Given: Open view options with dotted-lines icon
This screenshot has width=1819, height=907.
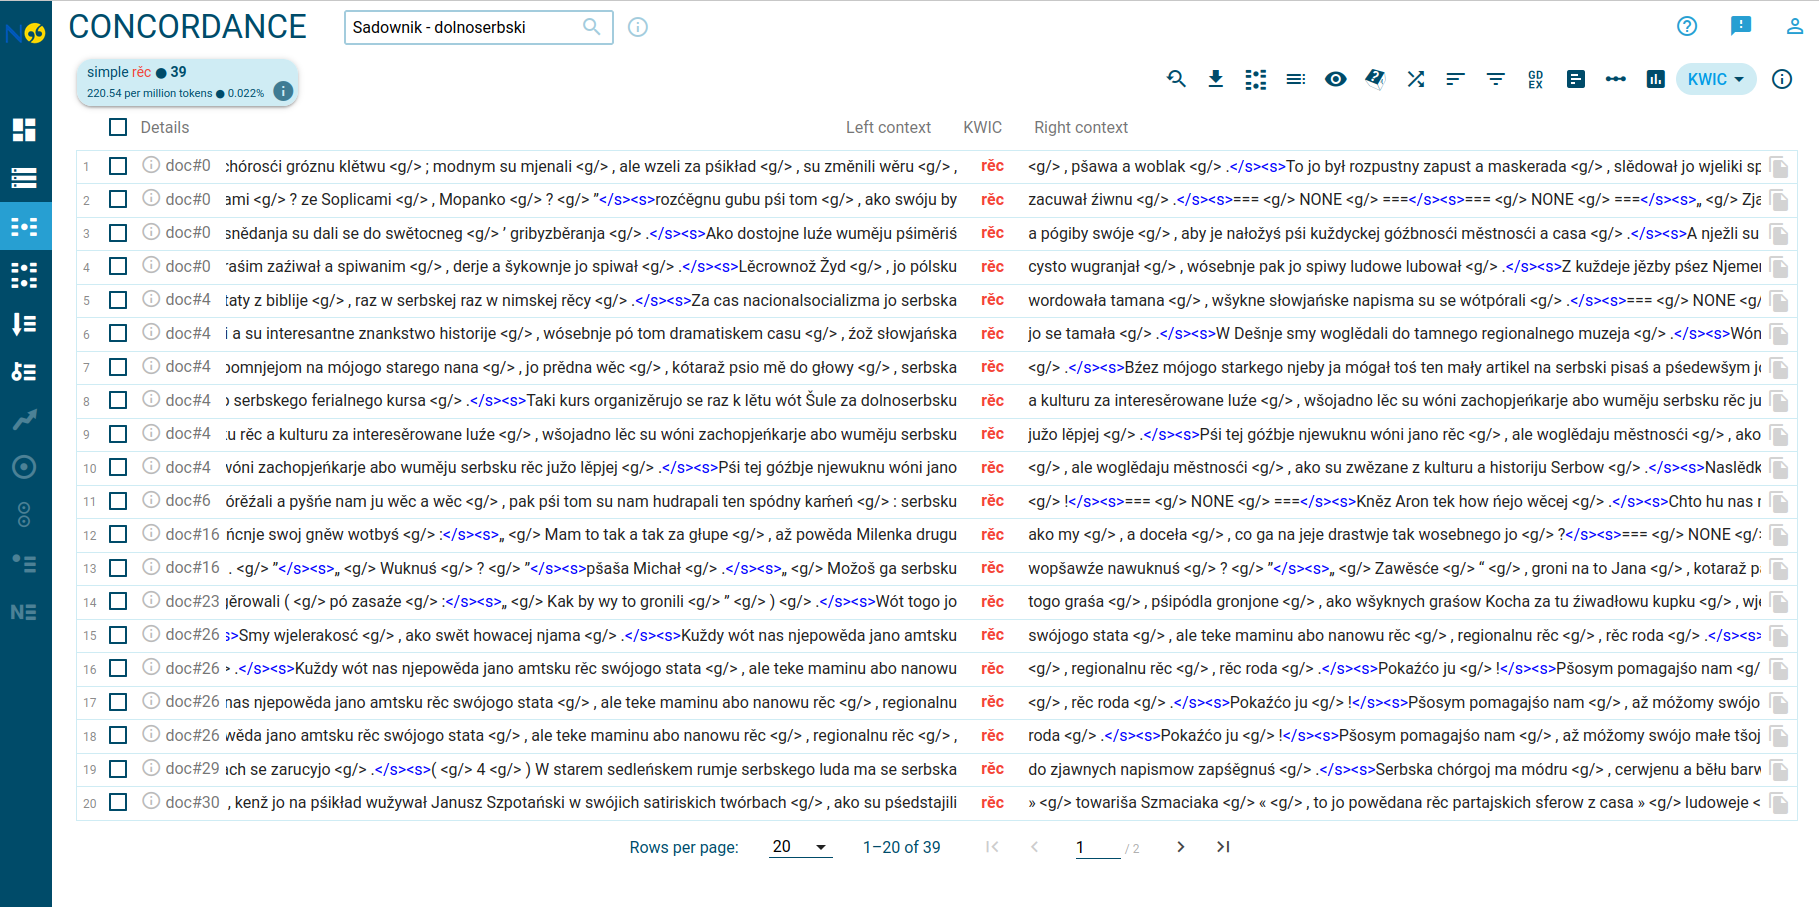Looking at the screenshot, I should pos(1256,79).
